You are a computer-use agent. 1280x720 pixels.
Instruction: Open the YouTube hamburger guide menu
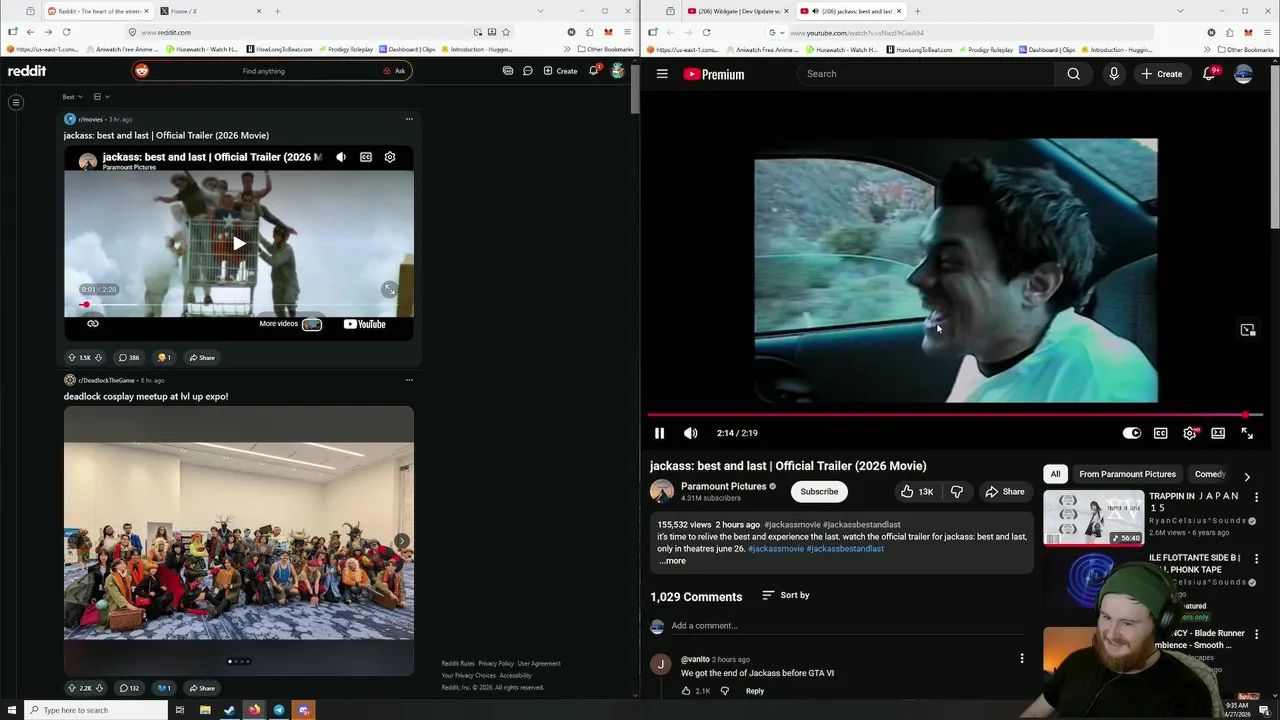click(662, 74)
